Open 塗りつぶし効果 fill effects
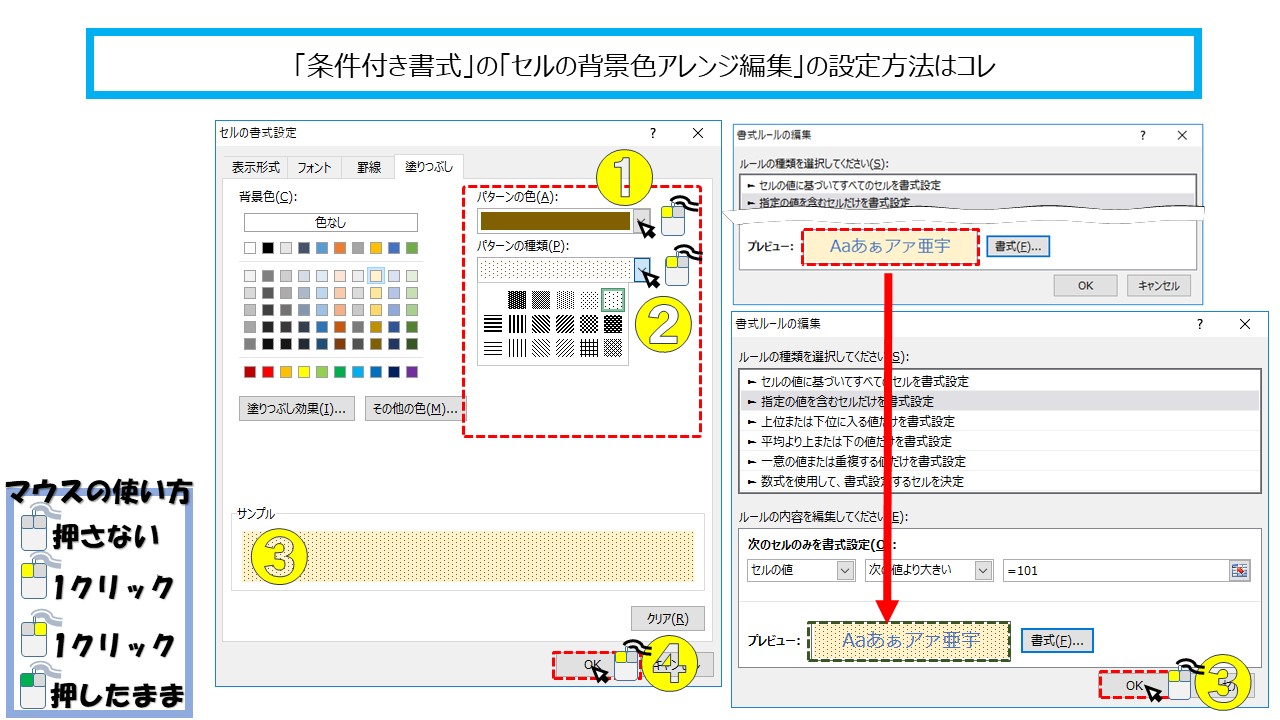This screenshot has width=1280, height=720. coord(296,409)
